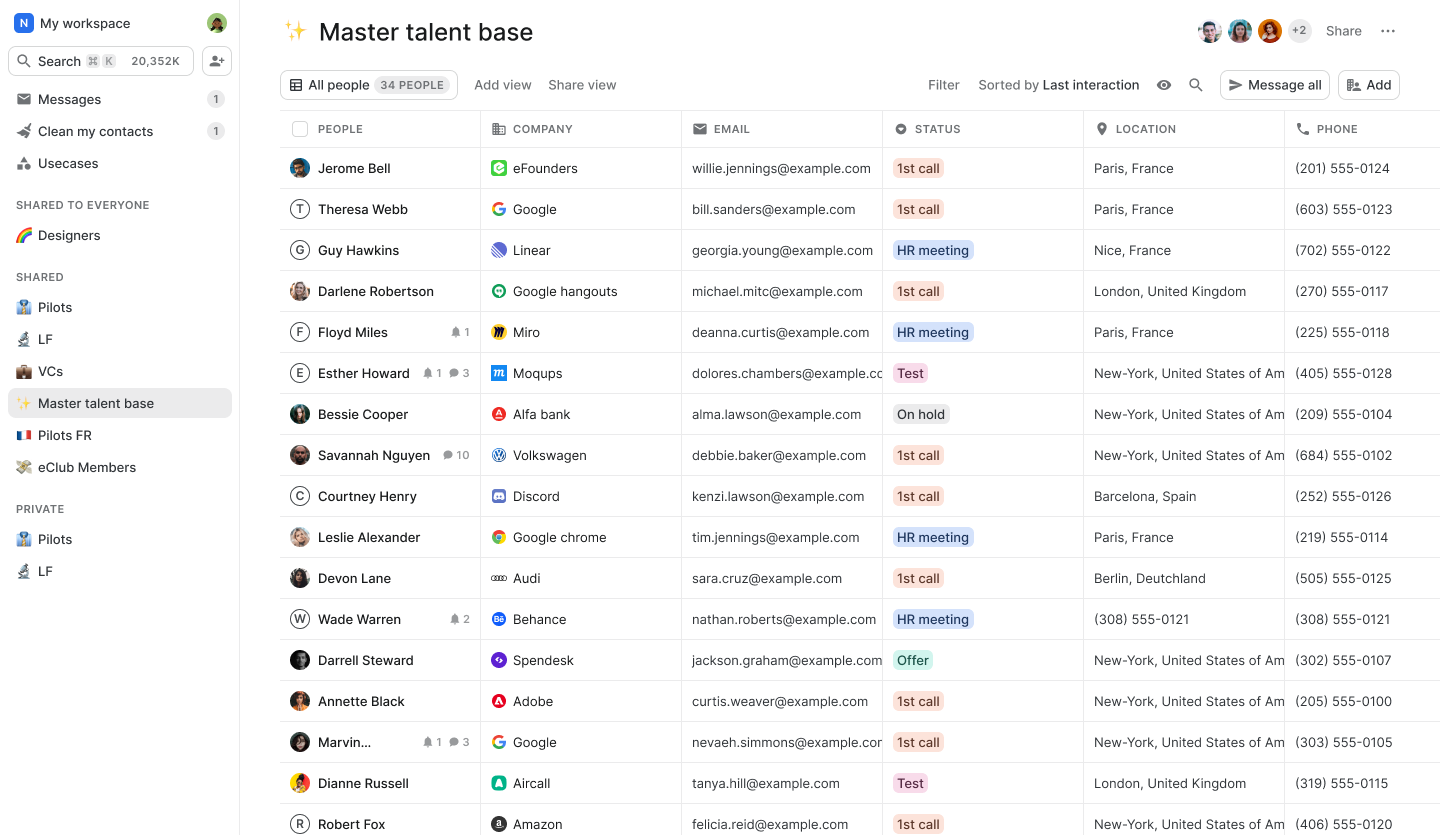This screenshot has width=1440, height=835.
Task: Click inside the sidebar Search field
Action: point(100,61)
